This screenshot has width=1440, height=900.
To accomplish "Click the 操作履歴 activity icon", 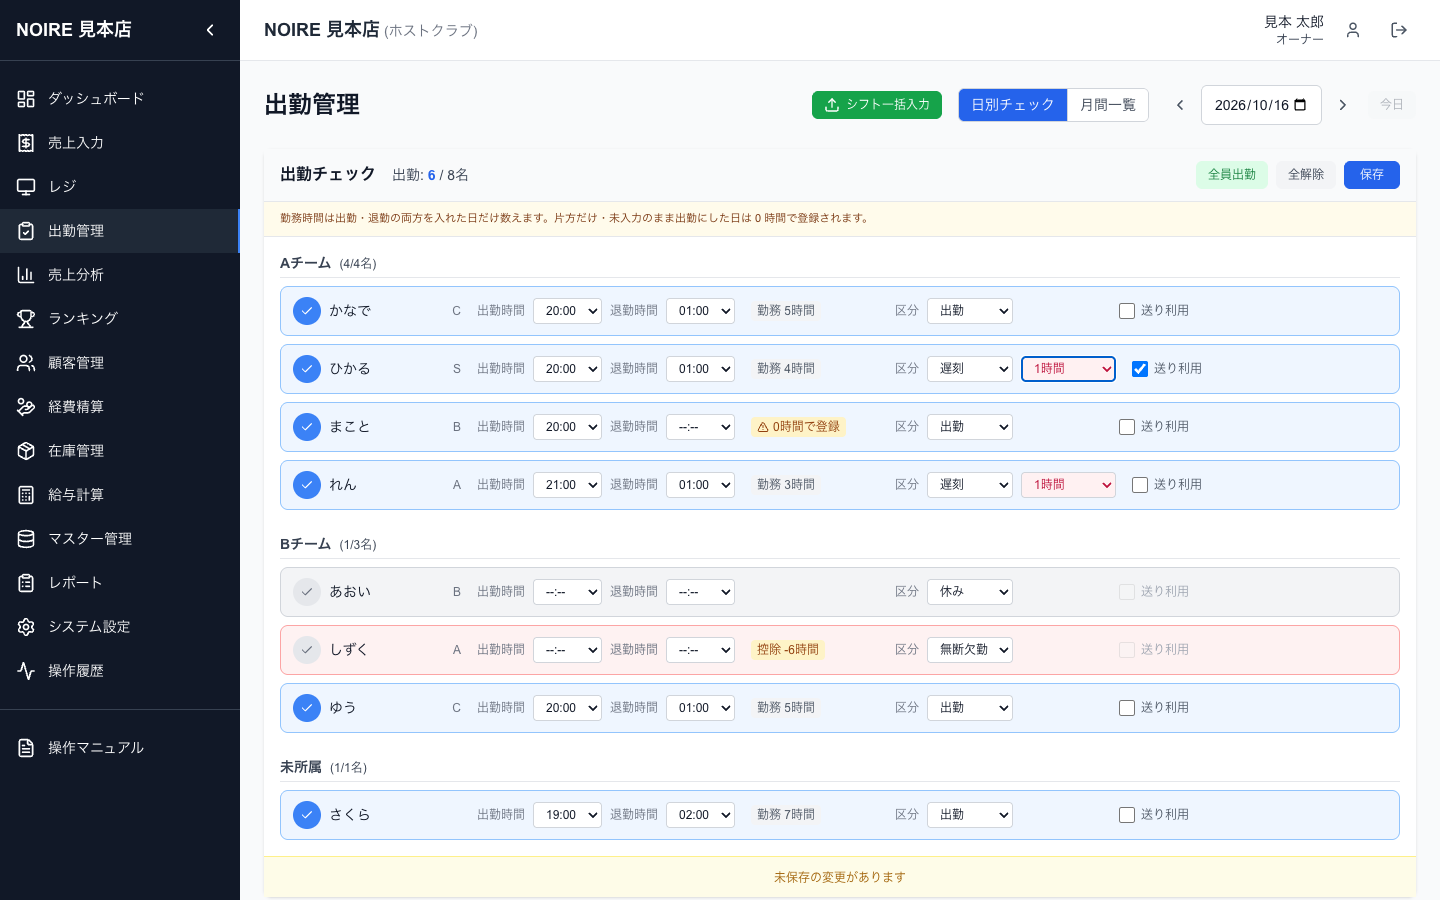I will 26,671.
